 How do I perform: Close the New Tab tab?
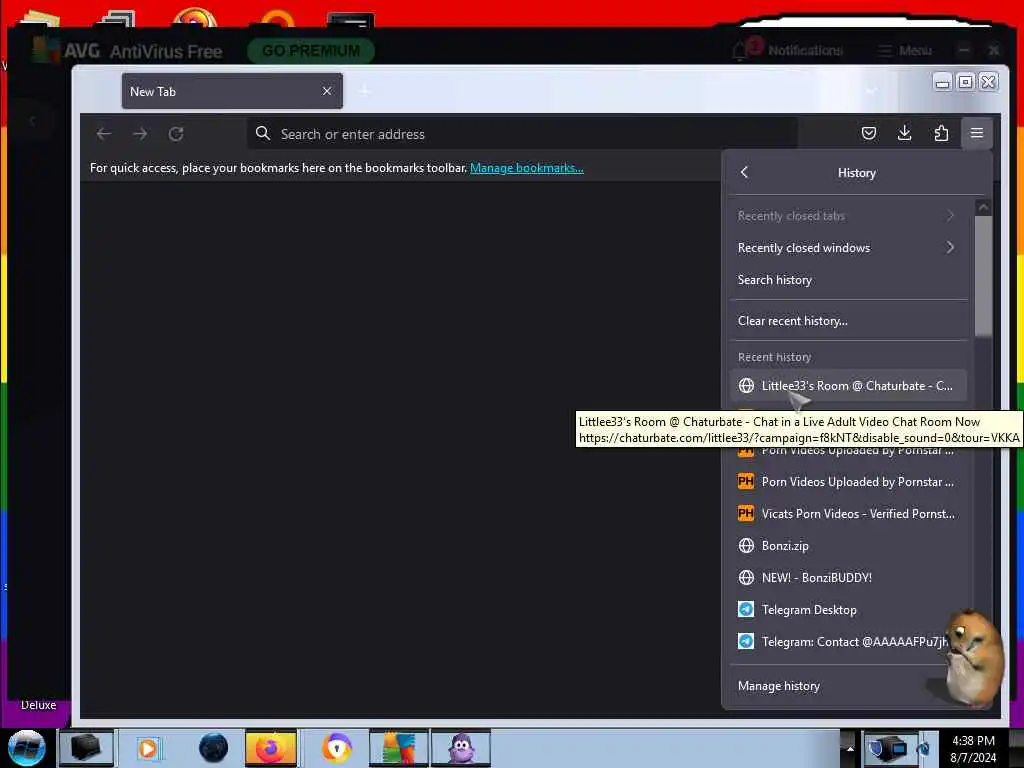327,91
